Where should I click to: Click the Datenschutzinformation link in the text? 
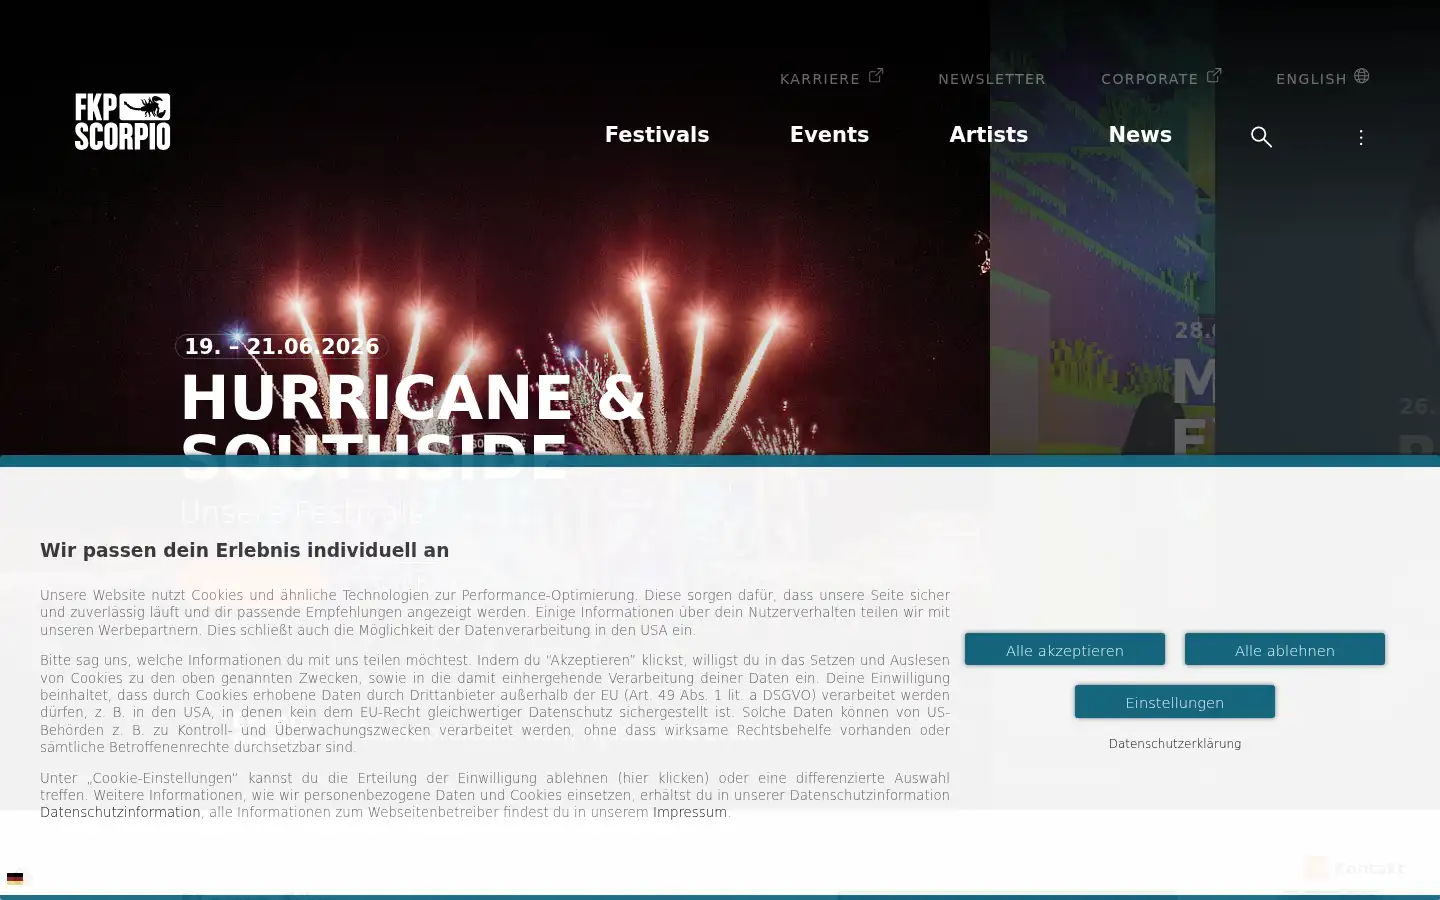[x=120, y=812]
